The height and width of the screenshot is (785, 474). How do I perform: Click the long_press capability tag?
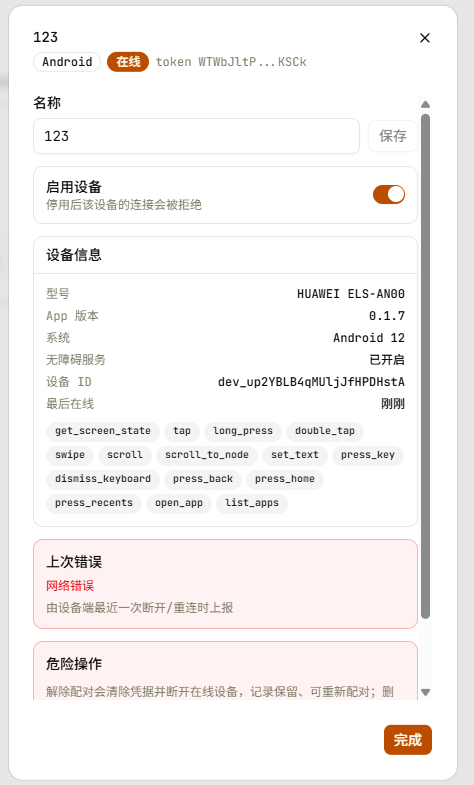[243, 431]
